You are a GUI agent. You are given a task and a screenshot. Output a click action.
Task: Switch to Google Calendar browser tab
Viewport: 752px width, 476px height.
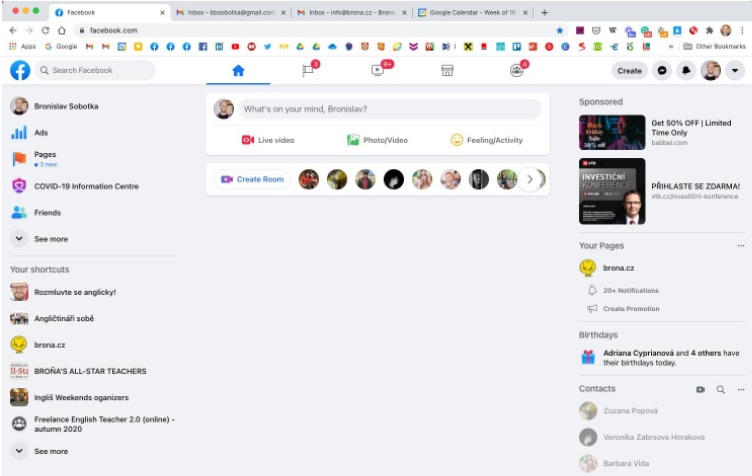pos(472,12)
